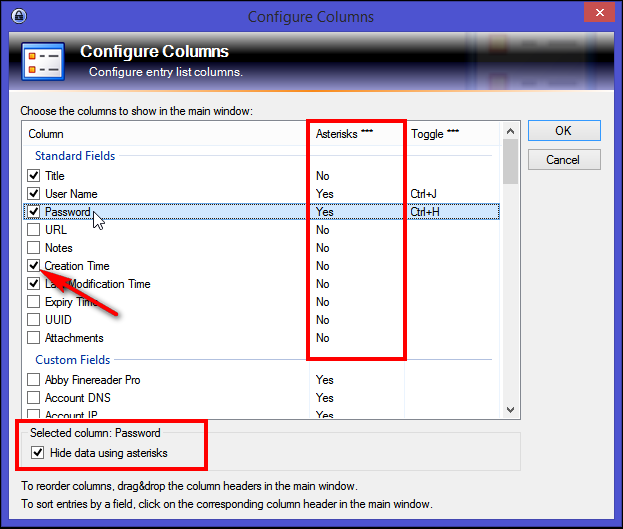Click the Ctrl+J toggle shortcut cell
This screenshot has width=623, height=529.
(x=424, y=194)
